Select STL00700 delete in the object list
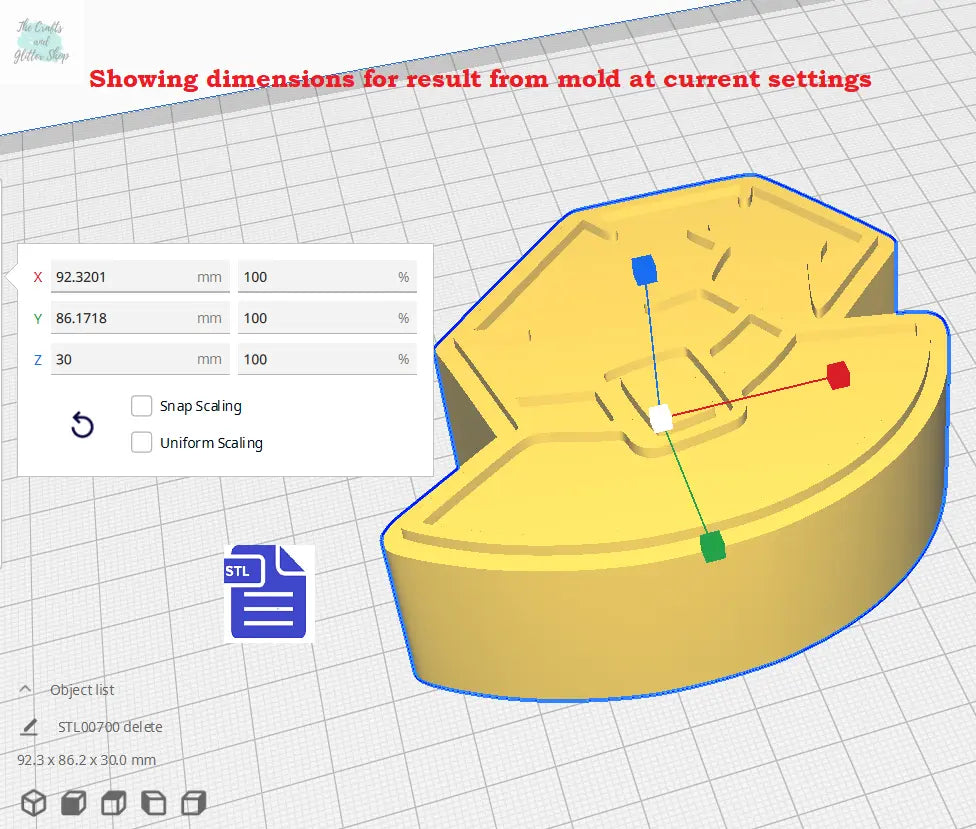976x829 pixels. pos(110,727)
